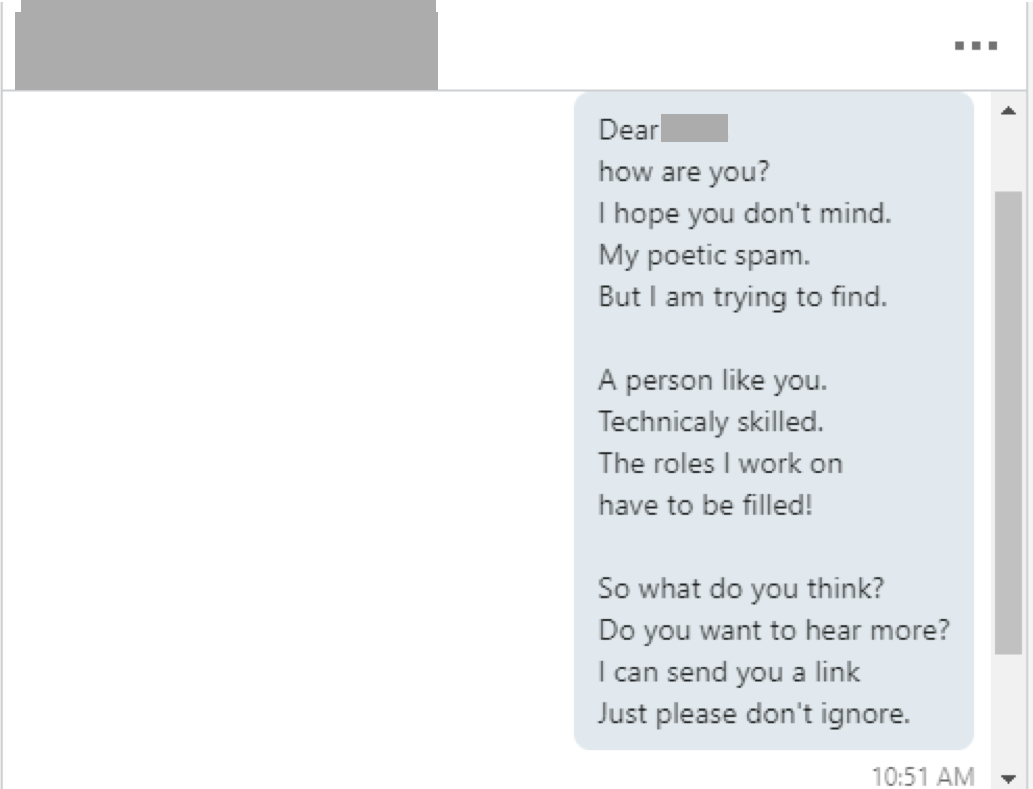The image size is (1033, 789).
Task: Click the "I hope you don't mind." text
Action: coord(744,213)
